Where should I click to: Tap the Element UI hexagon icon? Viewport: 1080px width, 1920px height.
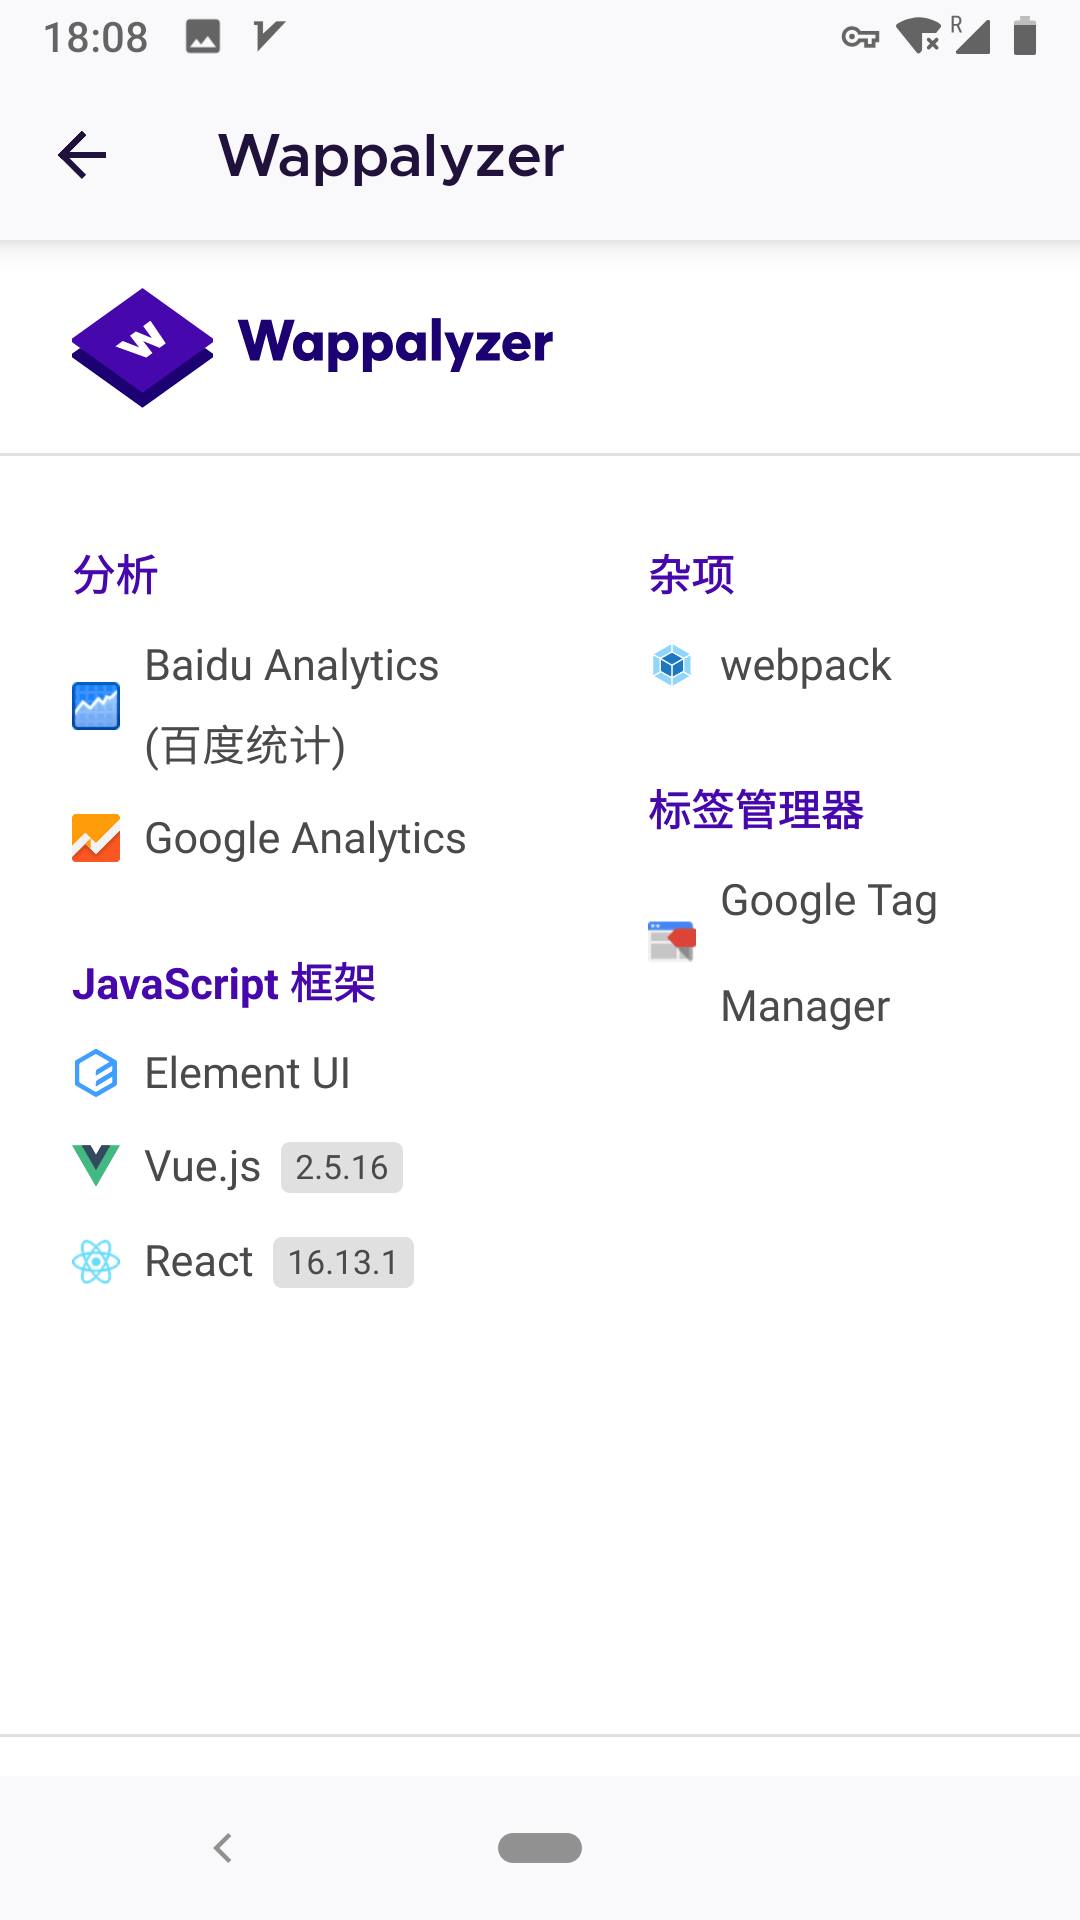(96, 1073)
